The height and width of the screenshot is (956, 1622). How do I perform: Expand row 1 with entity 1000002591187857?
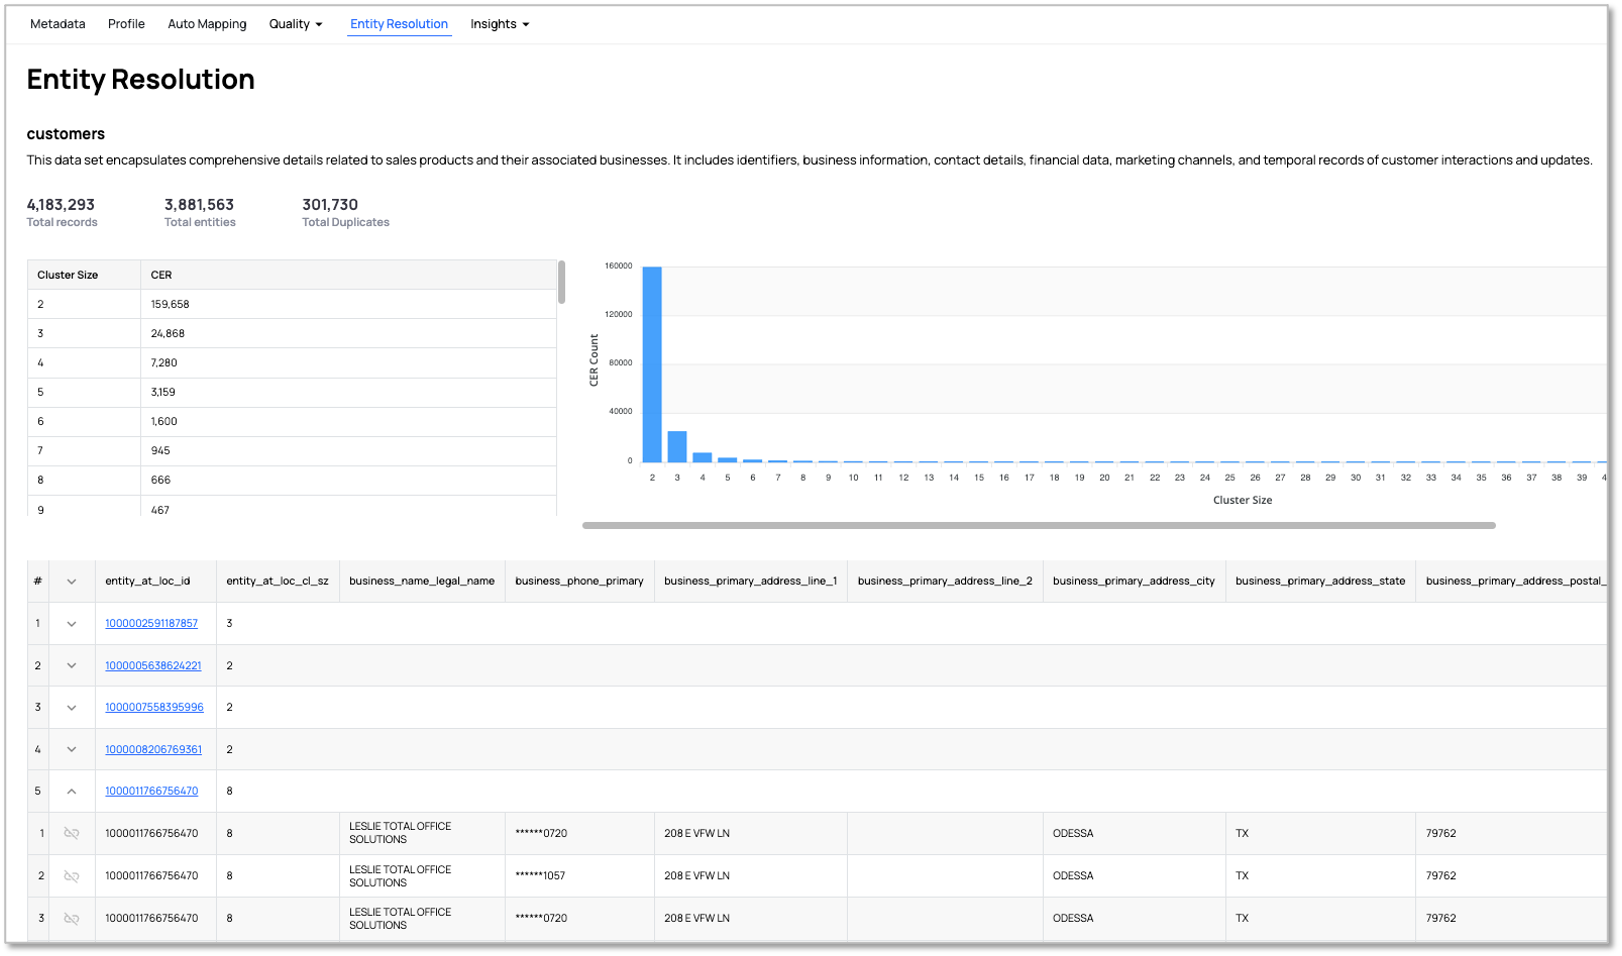71,624
